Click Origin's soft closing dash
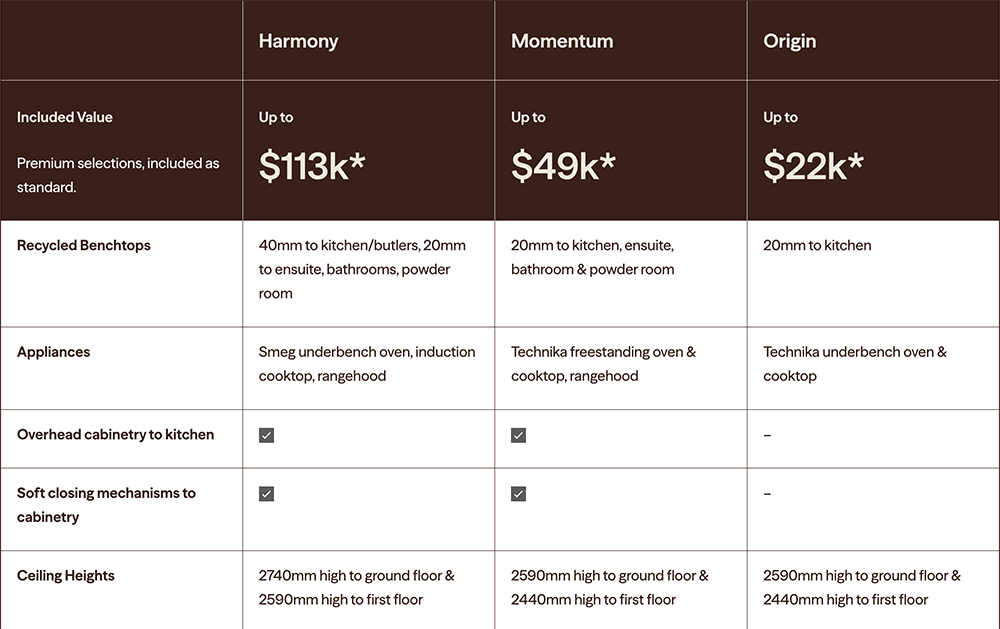 (x=767, y=494)
